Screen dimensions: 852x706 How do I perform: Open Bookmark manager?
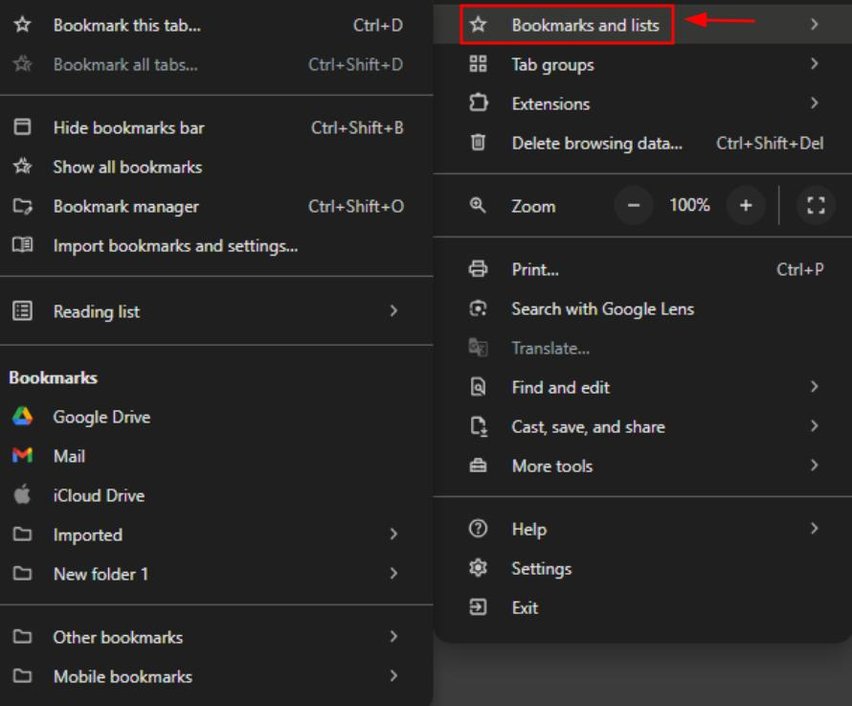216,206
